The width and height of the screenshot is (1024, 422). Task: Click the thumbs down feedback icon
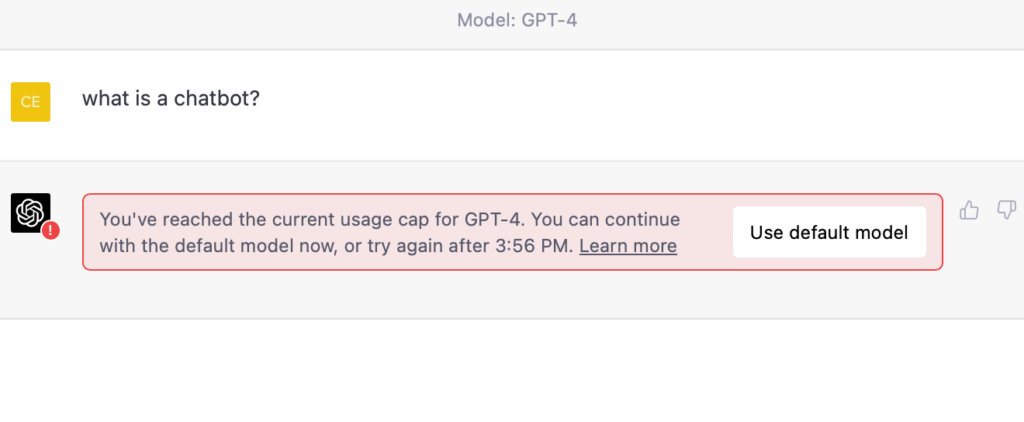pyautogui.click(x=1006, y=210)
